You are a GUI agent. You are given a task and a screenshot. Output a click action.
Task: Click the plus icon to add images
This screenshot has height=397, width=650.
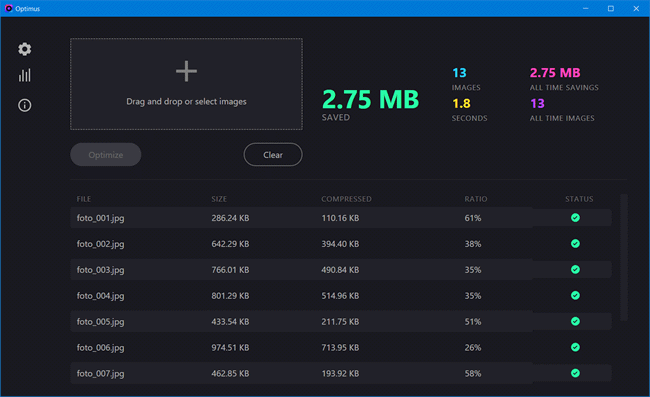click(x=186, y=71)
